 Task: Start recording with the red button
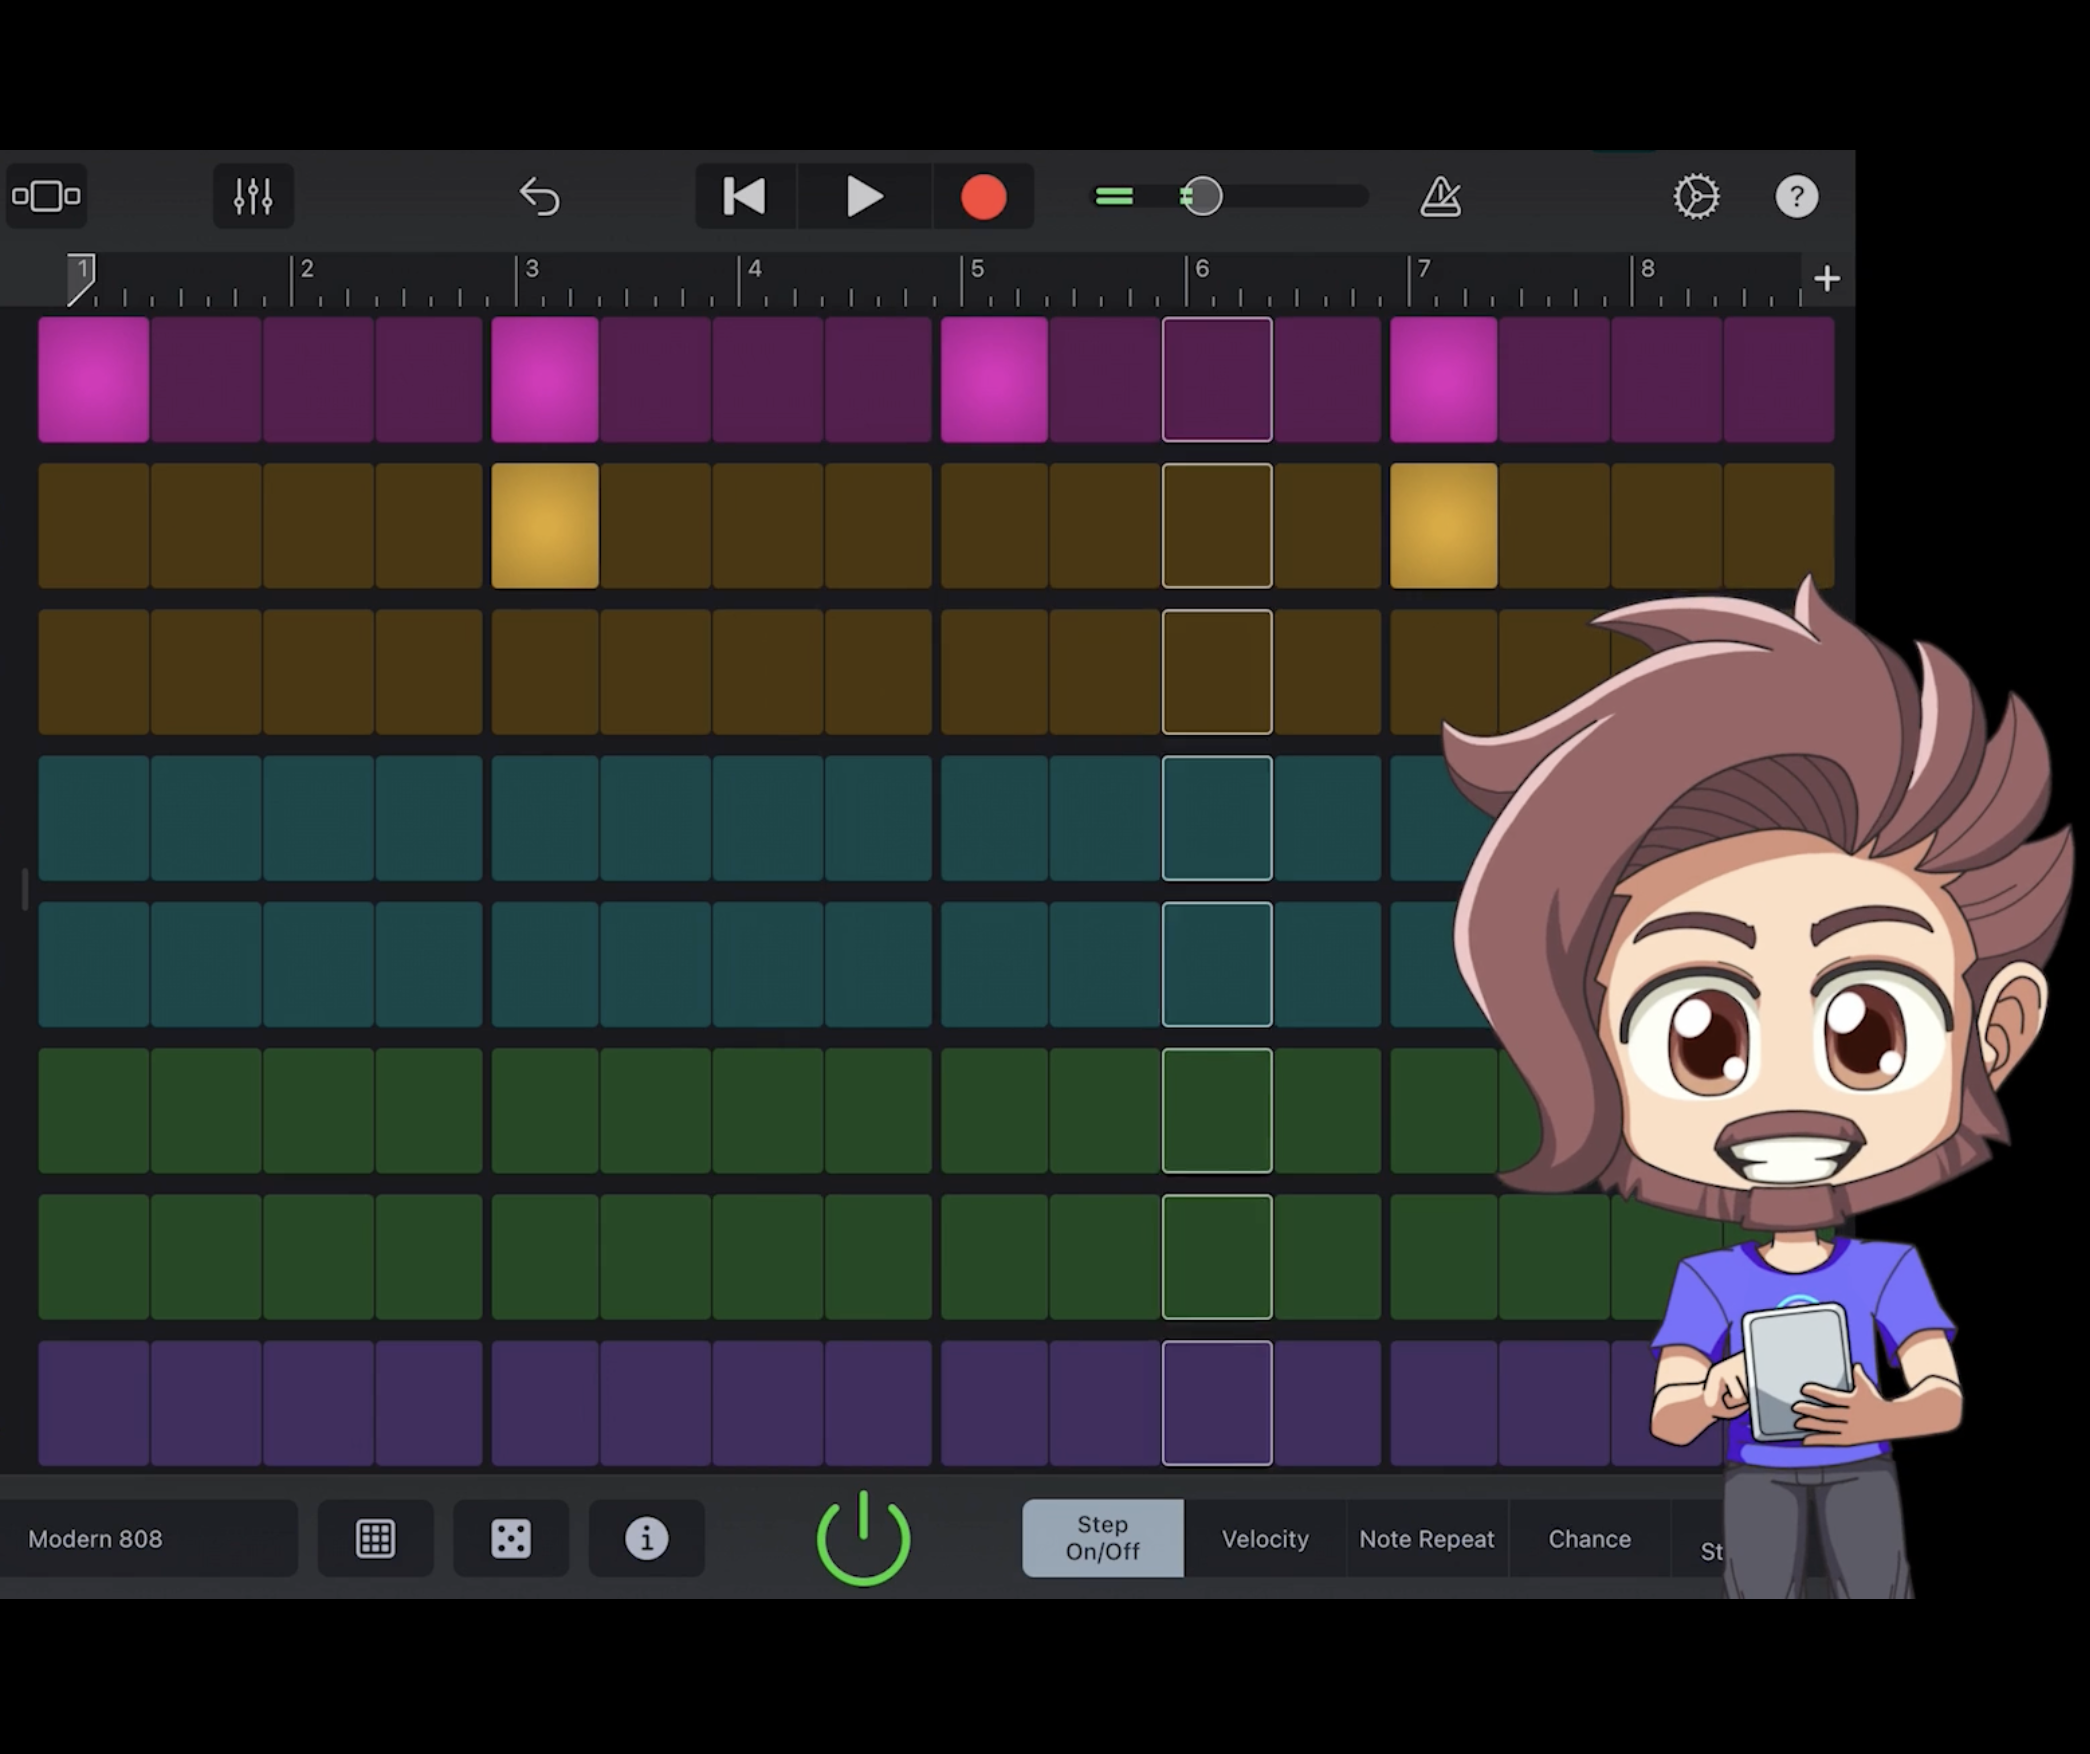click(x=983, y=197)
